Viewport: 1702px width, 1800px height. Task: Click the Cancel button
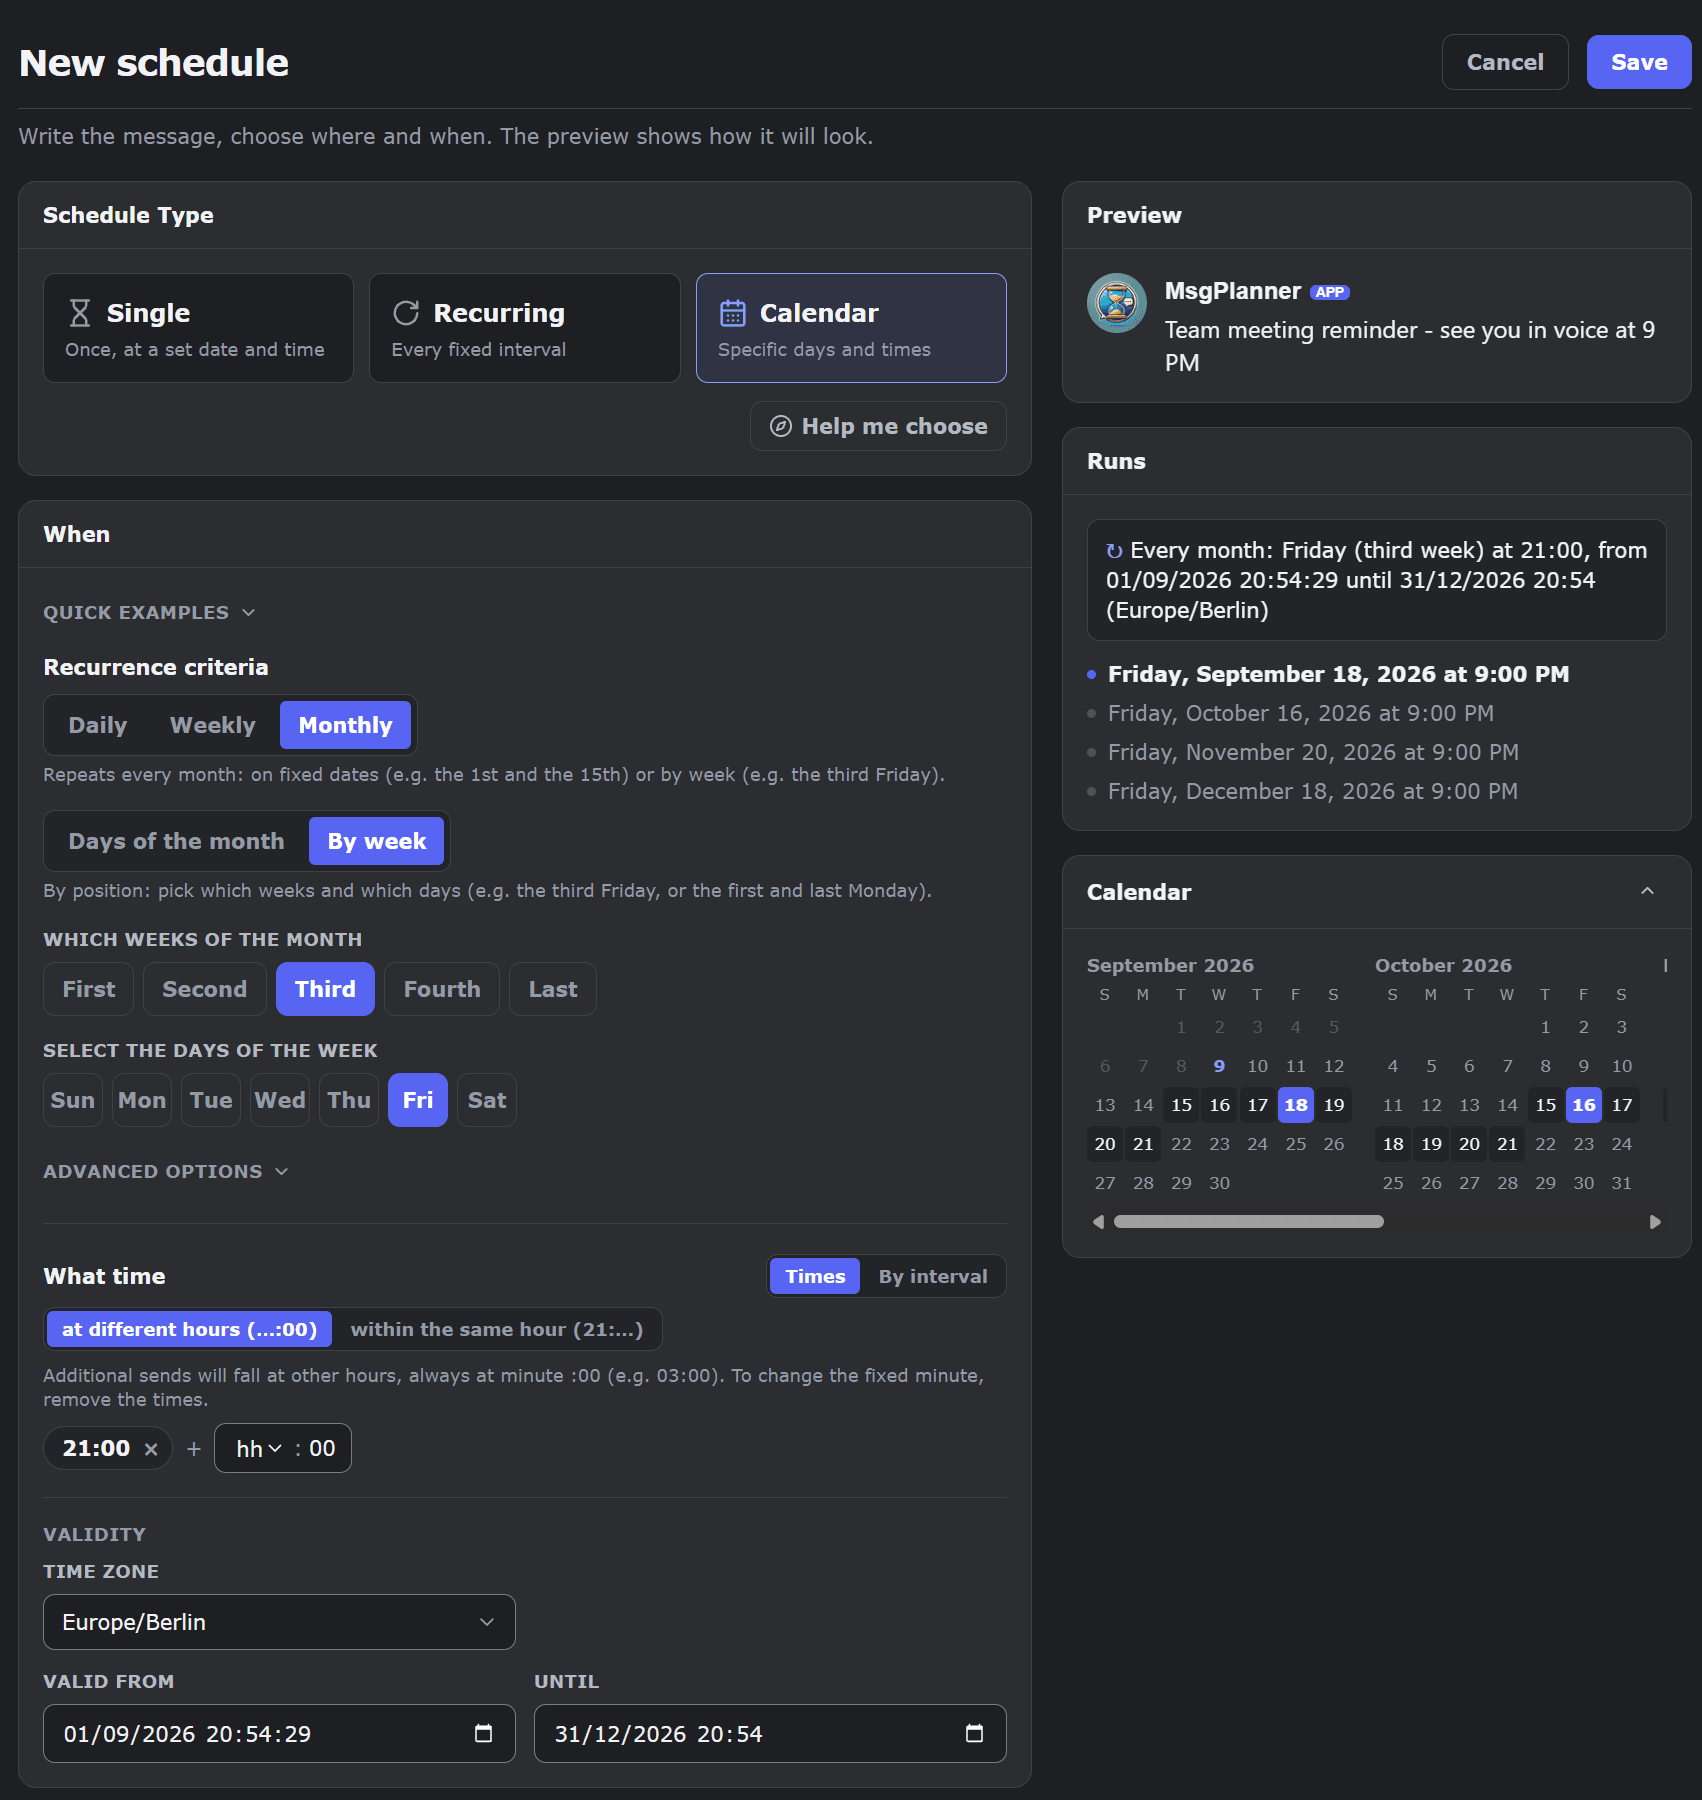(x=1505, y=62)
